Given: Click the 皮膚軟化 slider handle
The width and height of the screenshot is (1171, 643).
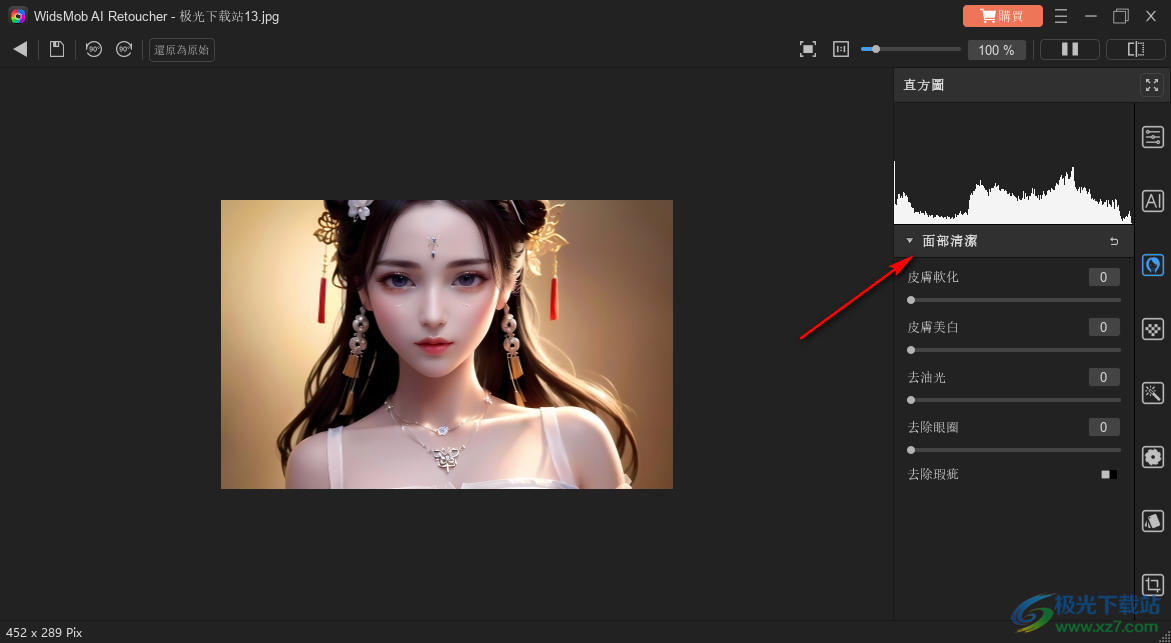Looking at the screenshot, I should coord(910,300).
